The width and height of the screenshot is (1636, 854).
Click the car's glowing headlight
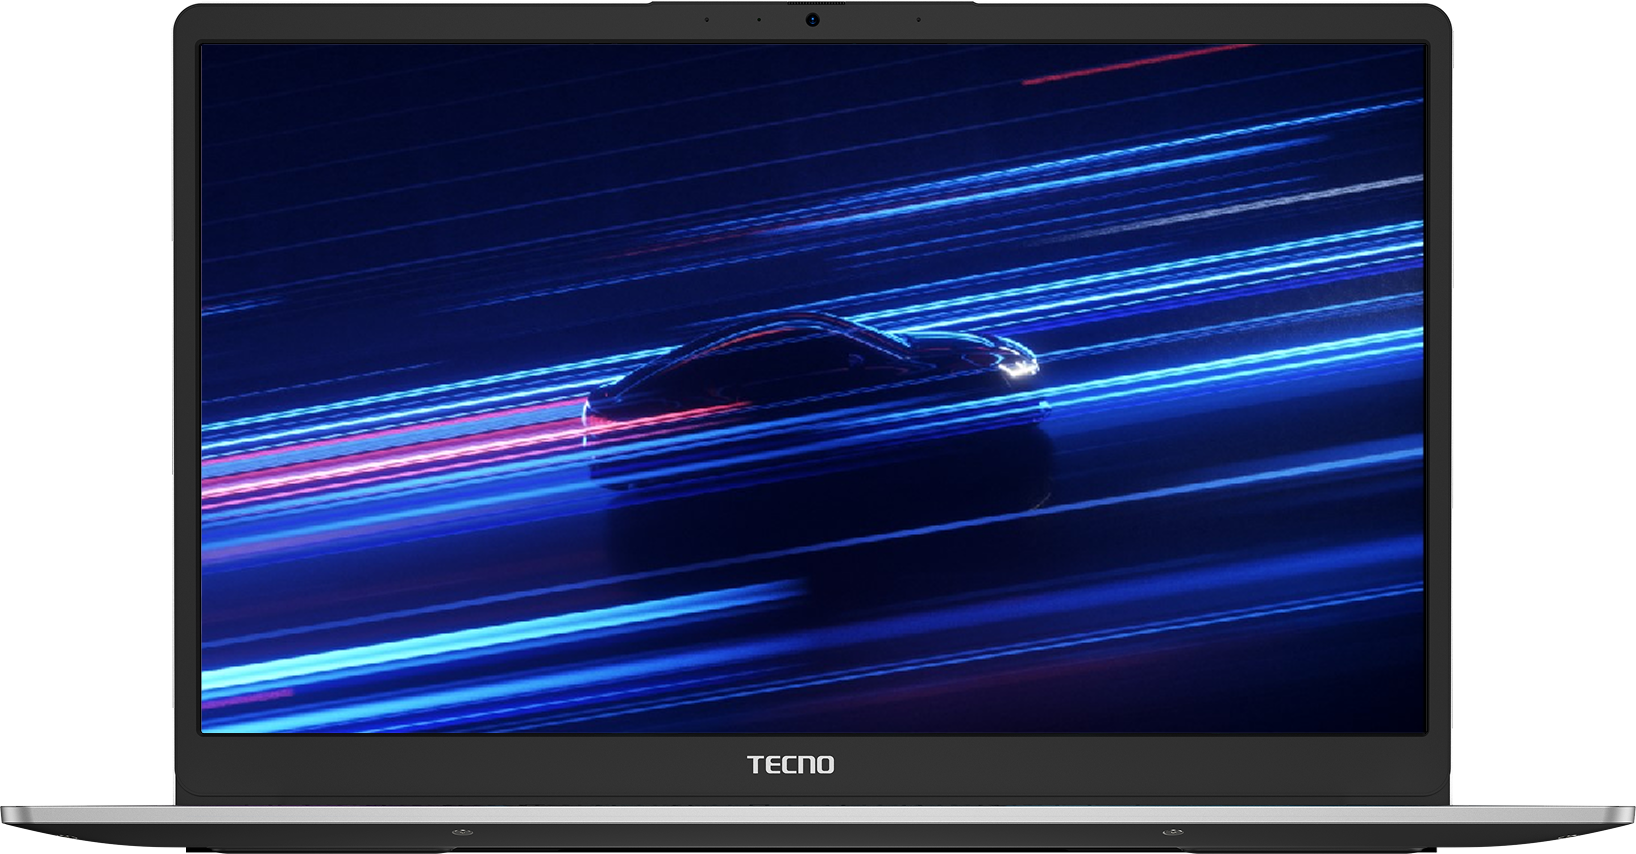[1017, 369]
